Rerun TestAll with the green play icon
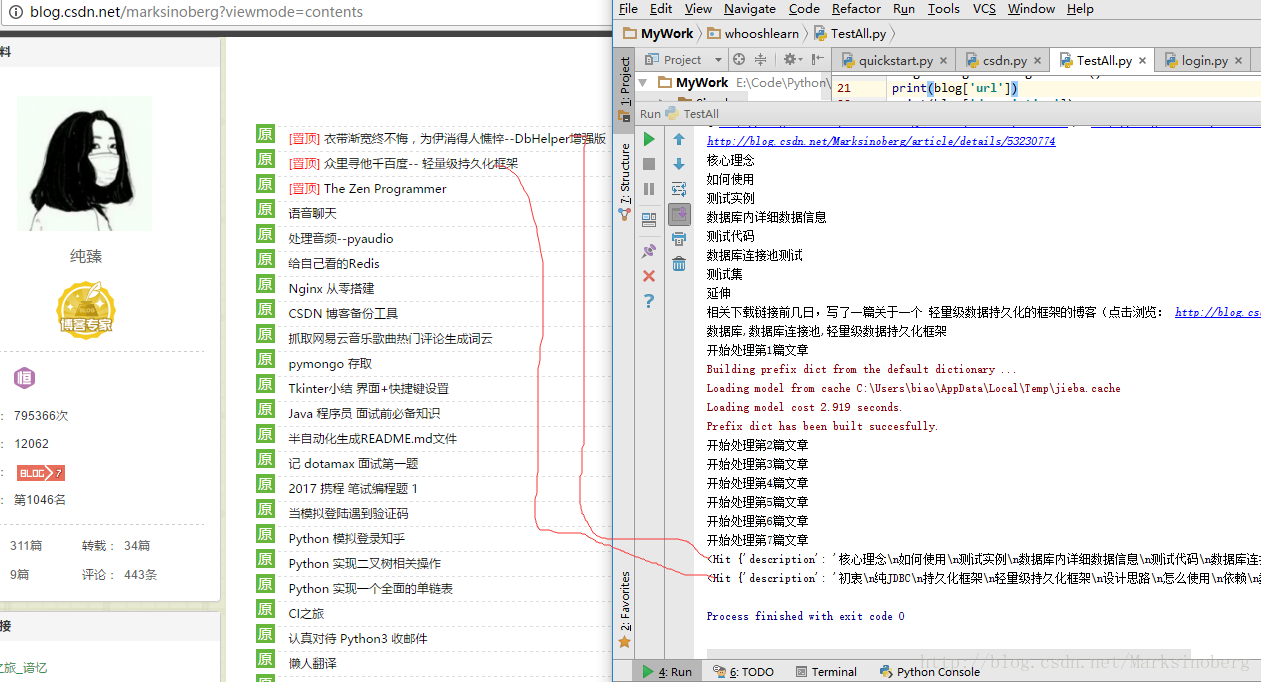 (649, 139)
